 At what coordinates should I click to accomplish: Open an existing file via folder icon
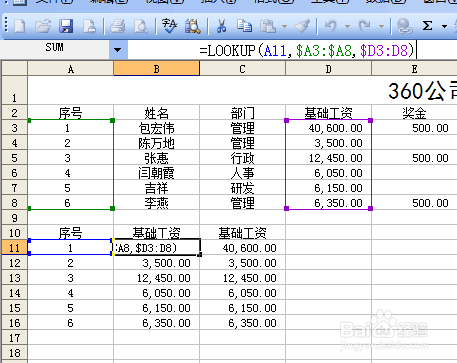(43, 26)
